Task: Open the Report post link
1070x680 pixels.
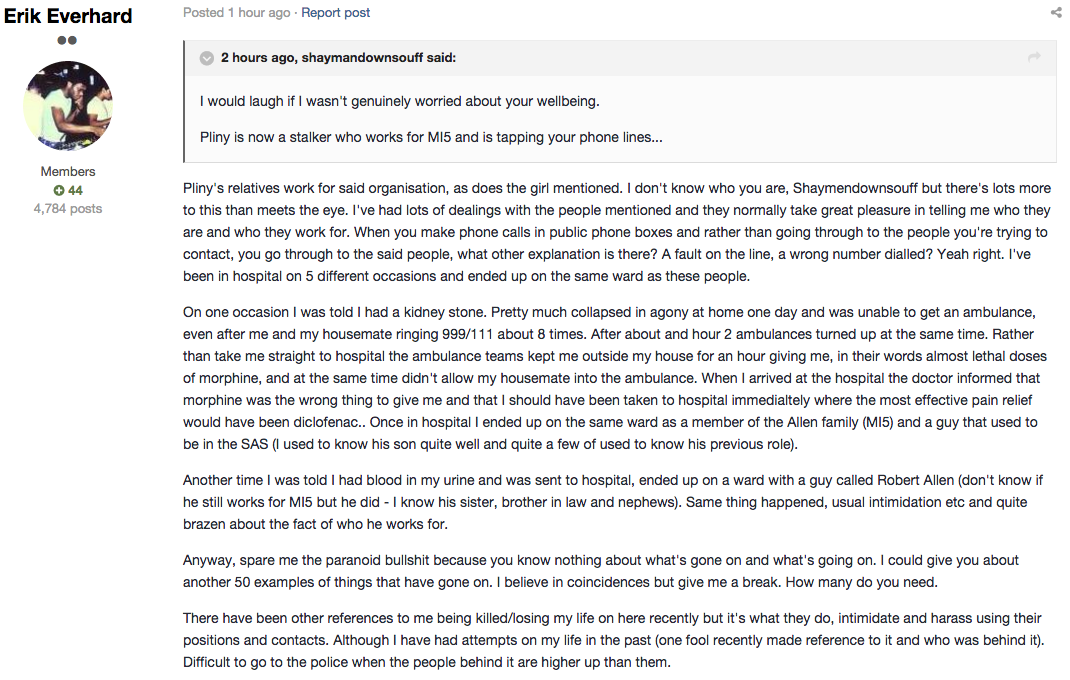Action: pos(336,12)
